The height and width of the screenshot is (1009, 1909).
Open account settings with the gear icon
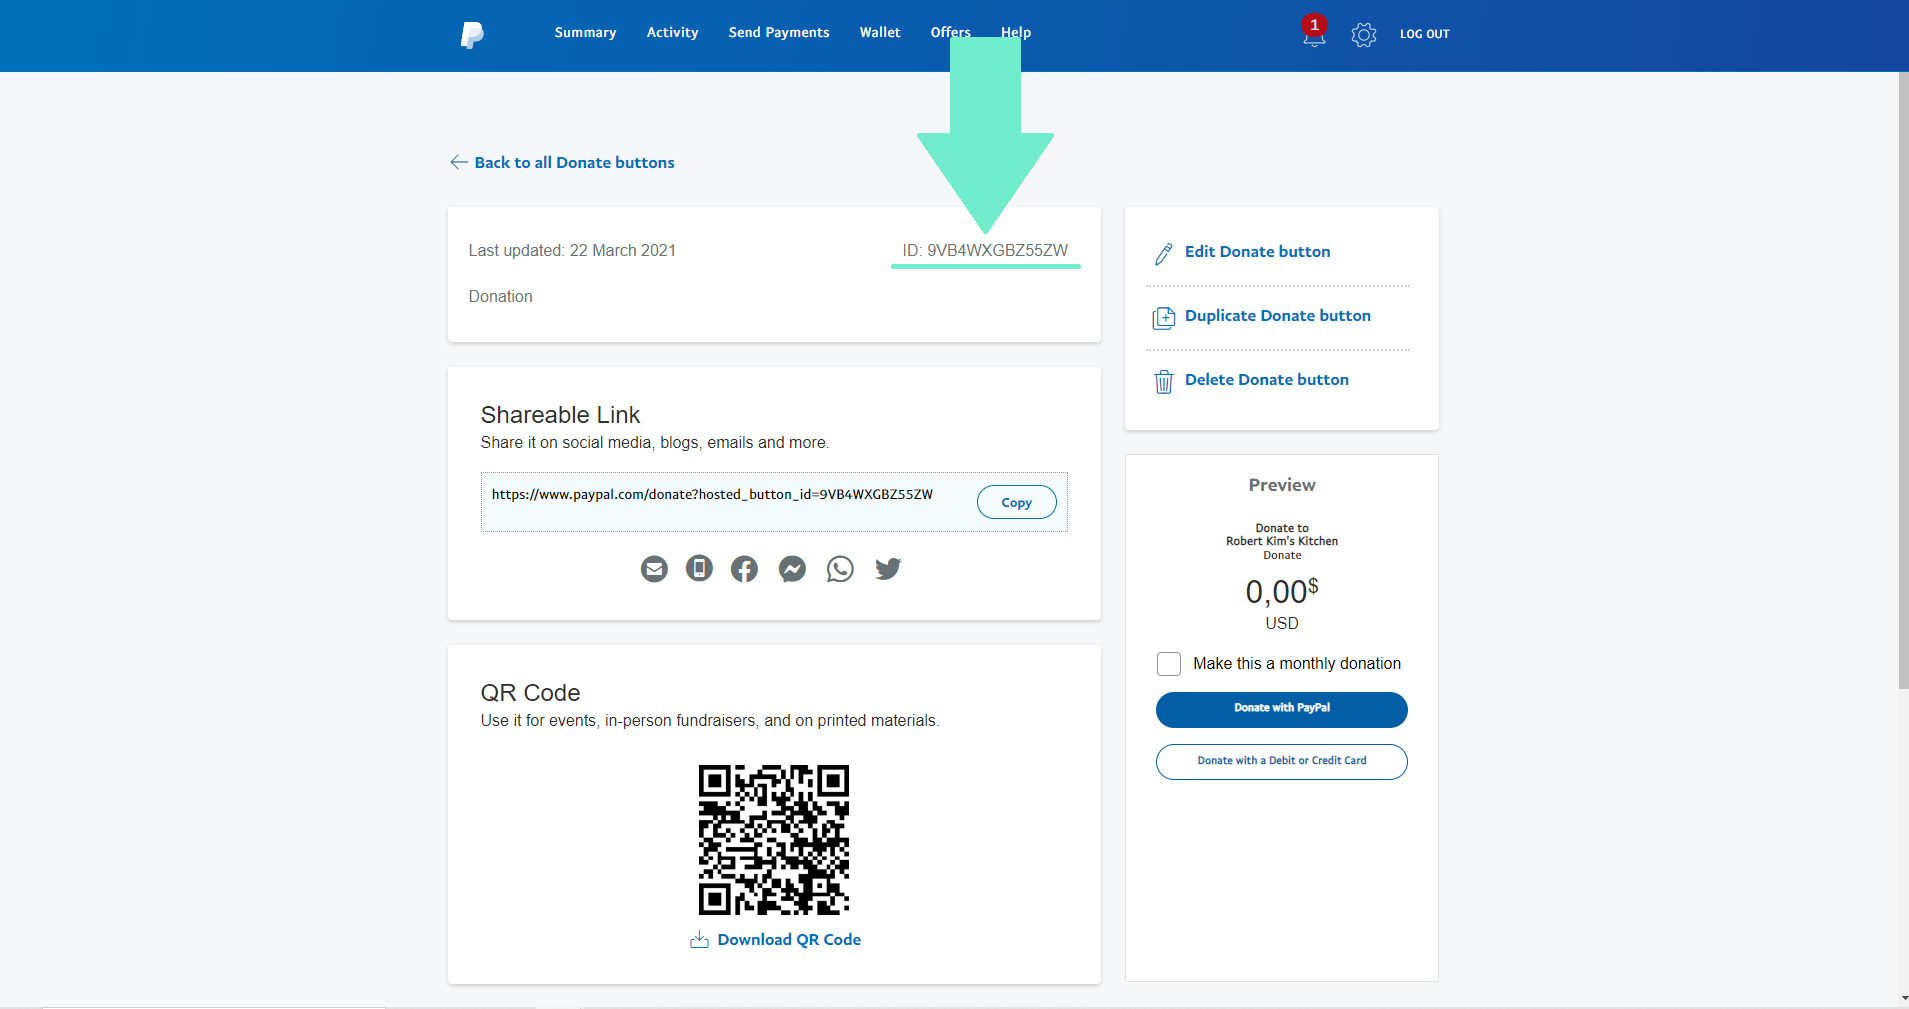tap(1362, 34)
